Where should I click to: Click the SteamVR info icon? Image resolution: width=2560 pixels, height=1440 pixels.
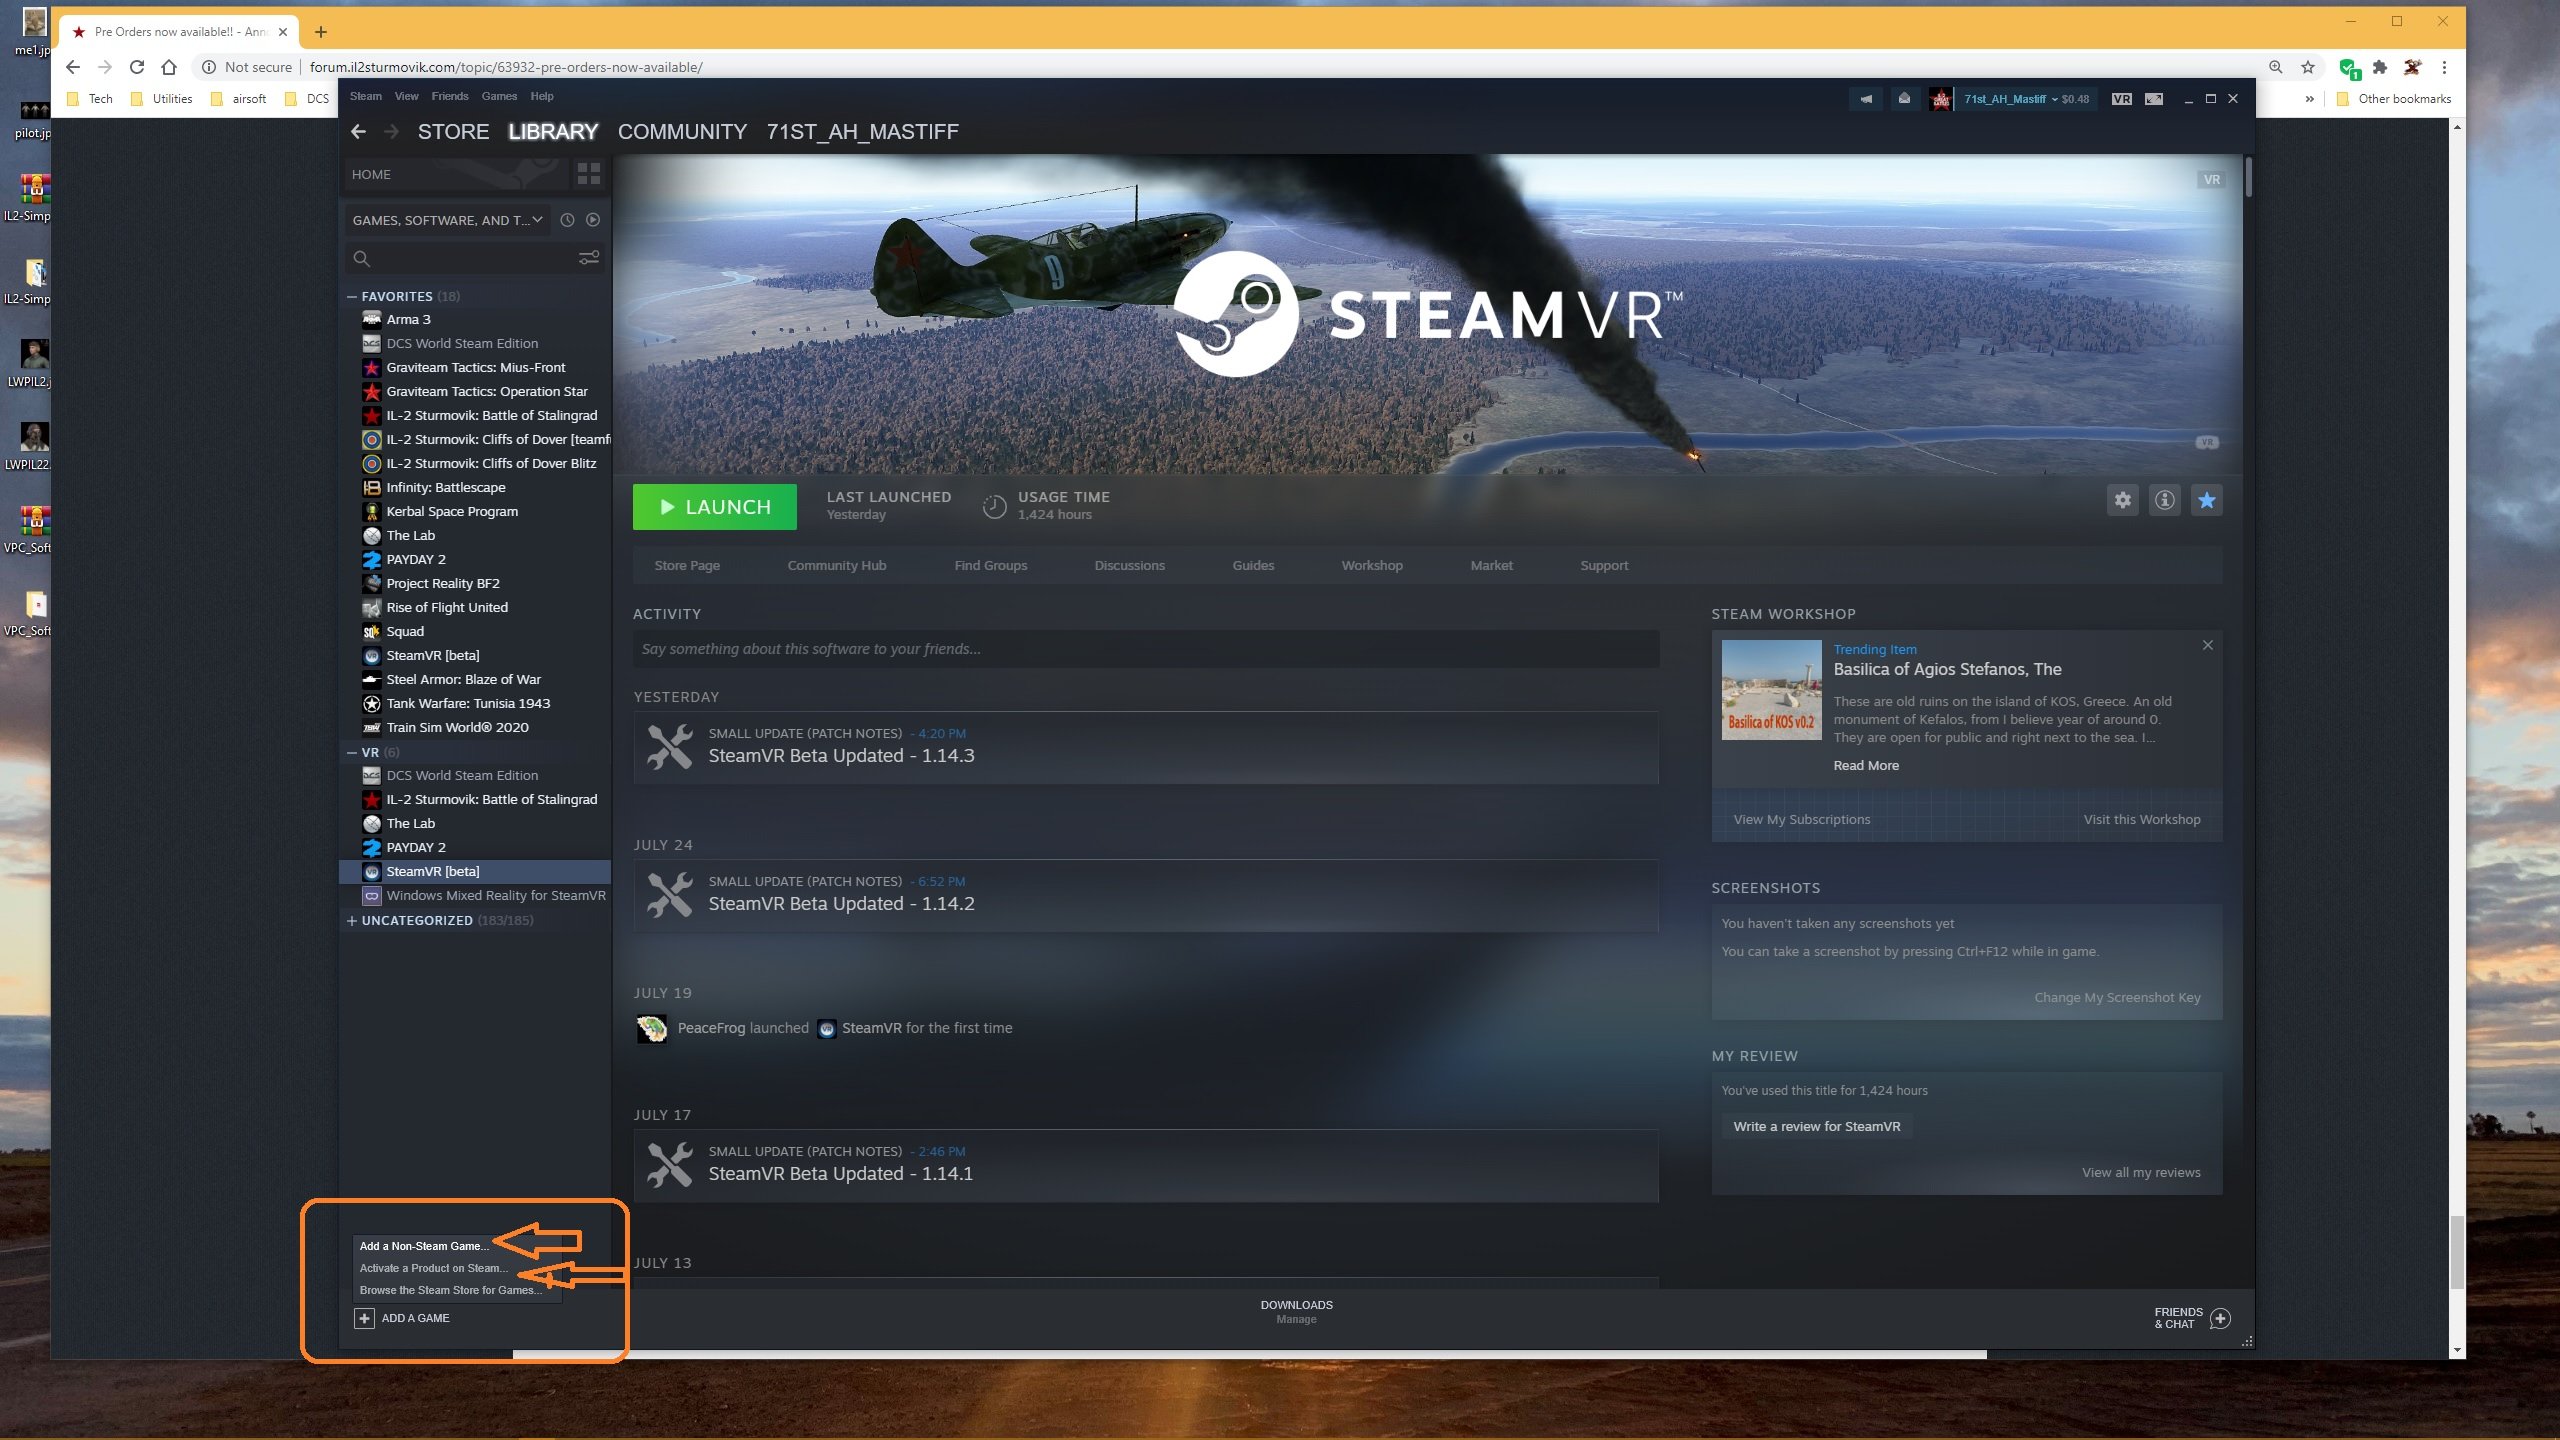[2164, 500]
